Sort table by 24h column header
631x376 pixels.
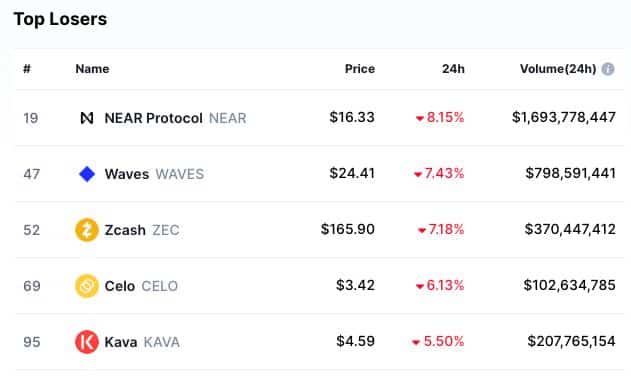point(453,69)
